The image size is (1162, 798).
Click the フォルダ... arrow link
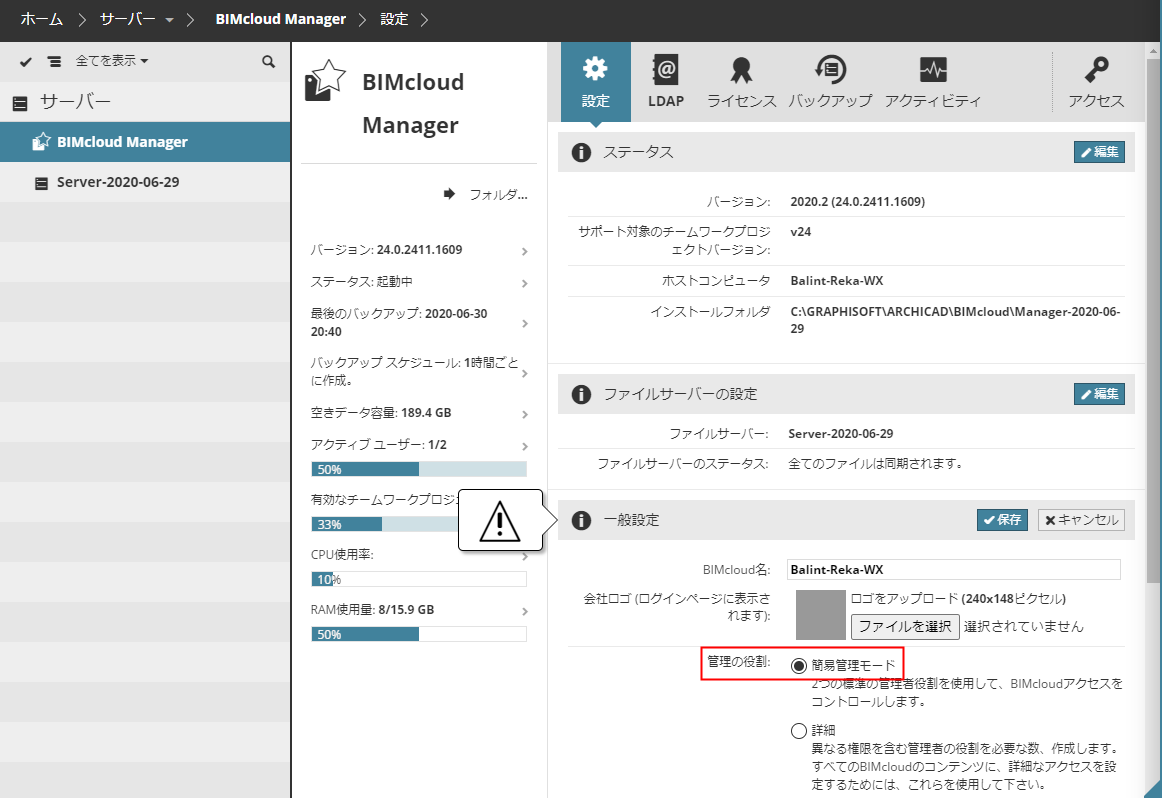[x=485, y=194]
